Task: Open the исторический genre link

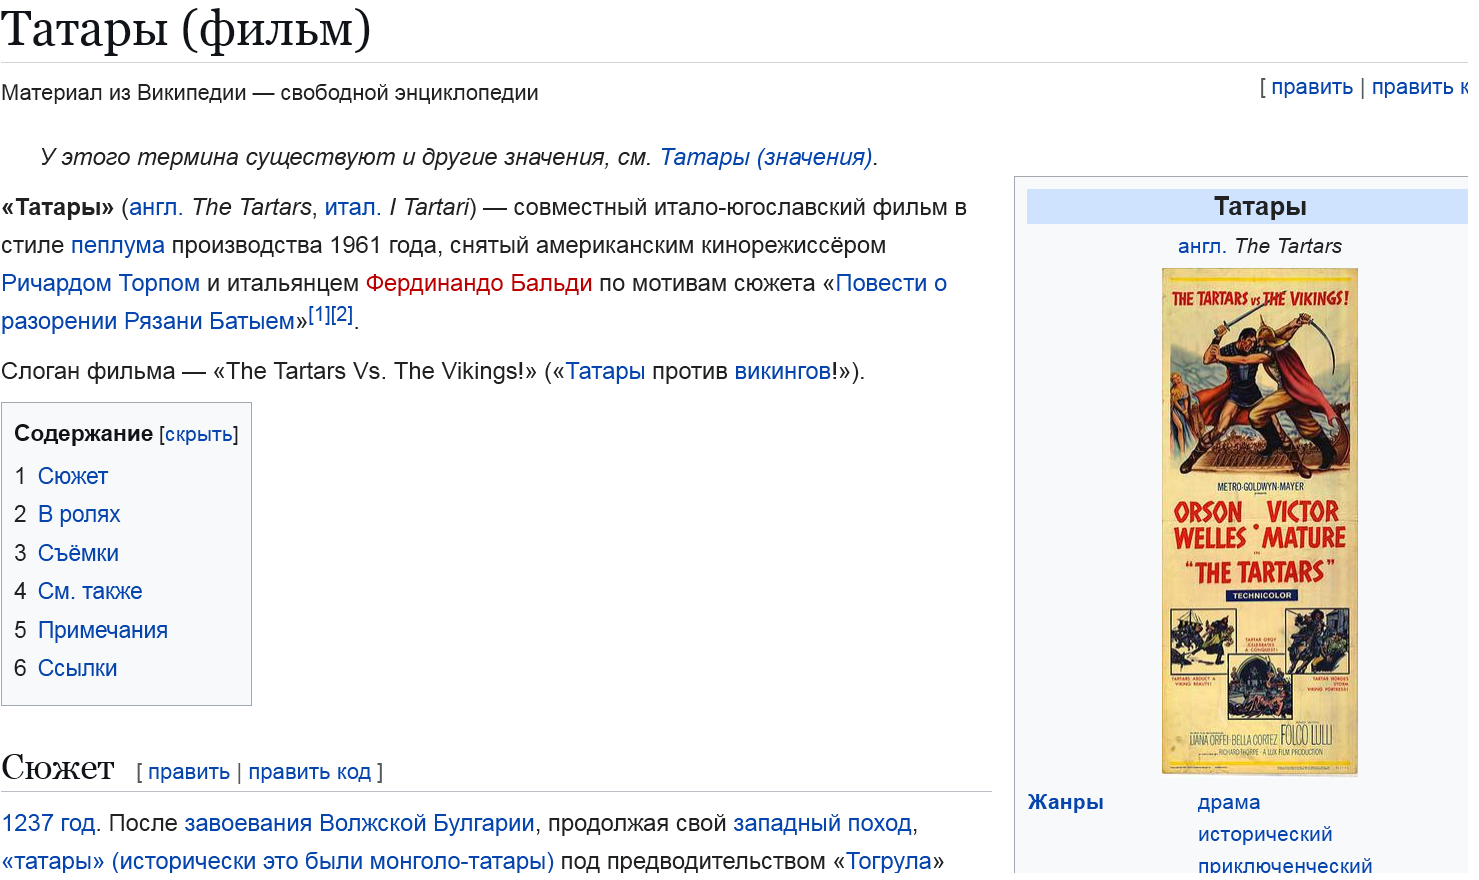Action: click(x=1265, y=834)
